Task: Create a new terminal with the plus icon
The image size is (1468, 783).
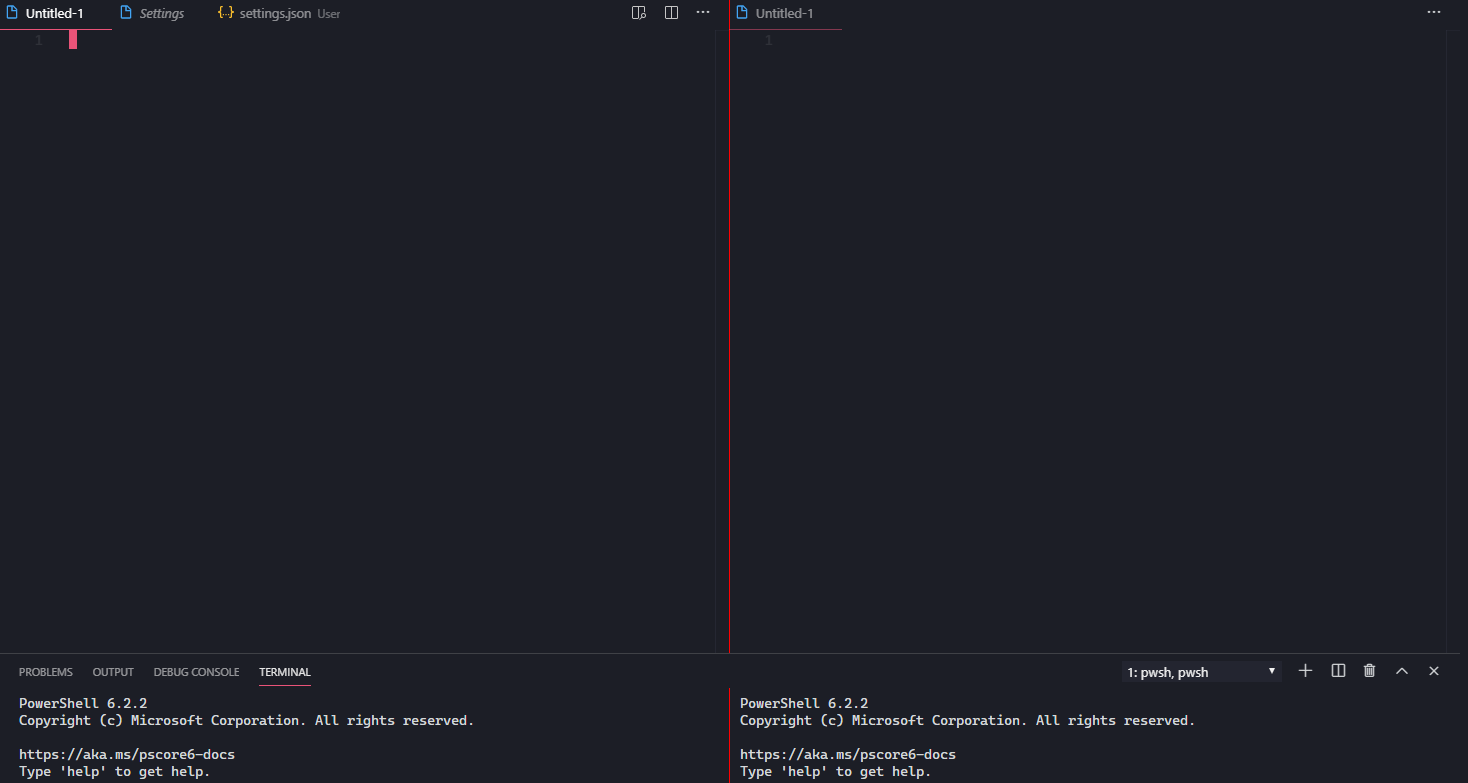Action: point(1304,671)
